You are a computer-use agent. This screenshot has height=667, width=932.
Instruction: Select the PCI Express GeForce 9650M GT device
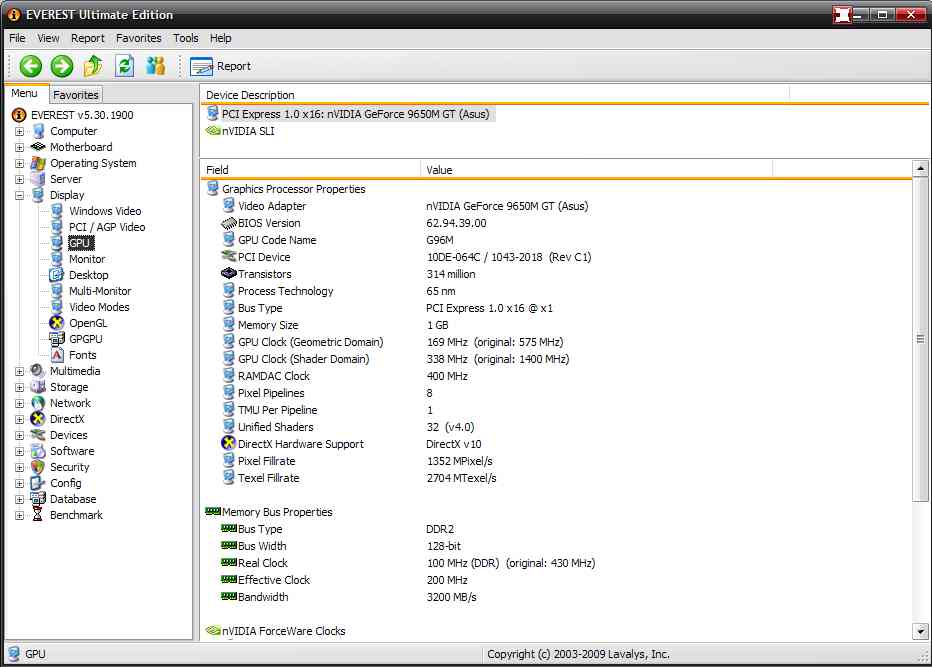[355, 114]
